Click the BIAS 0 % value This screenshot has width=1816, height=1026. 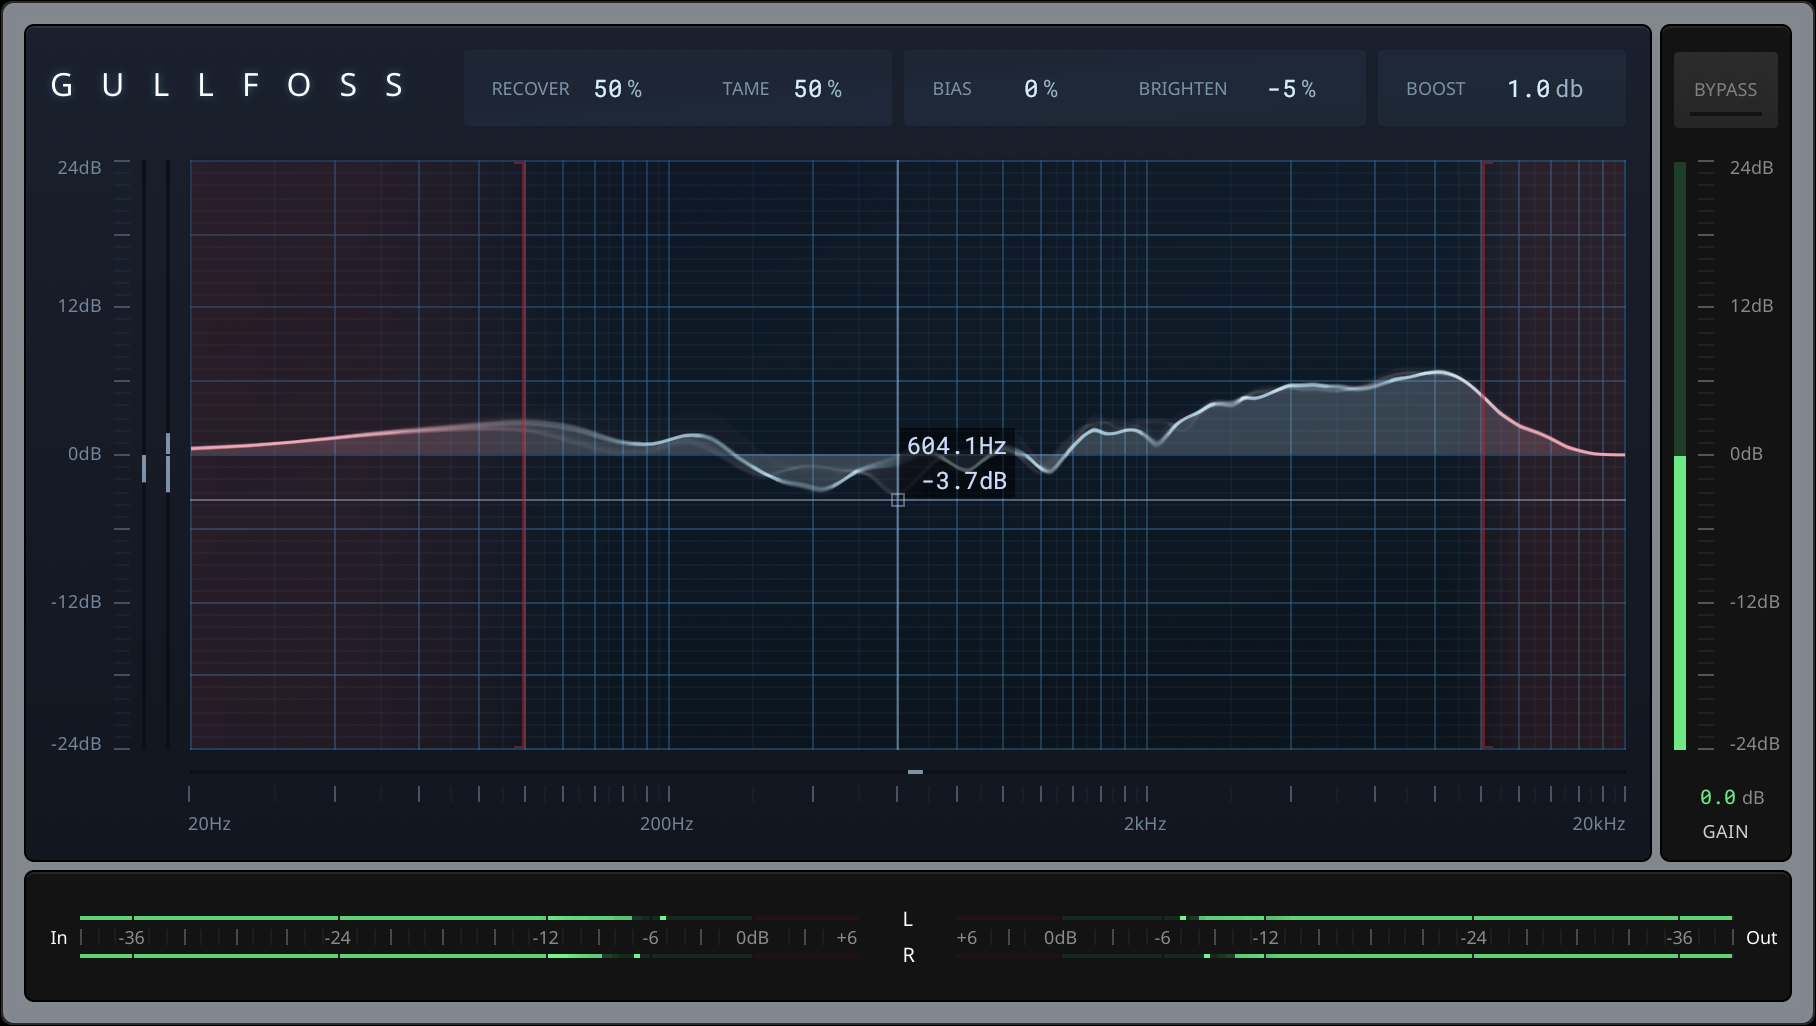pos(1041,89)
